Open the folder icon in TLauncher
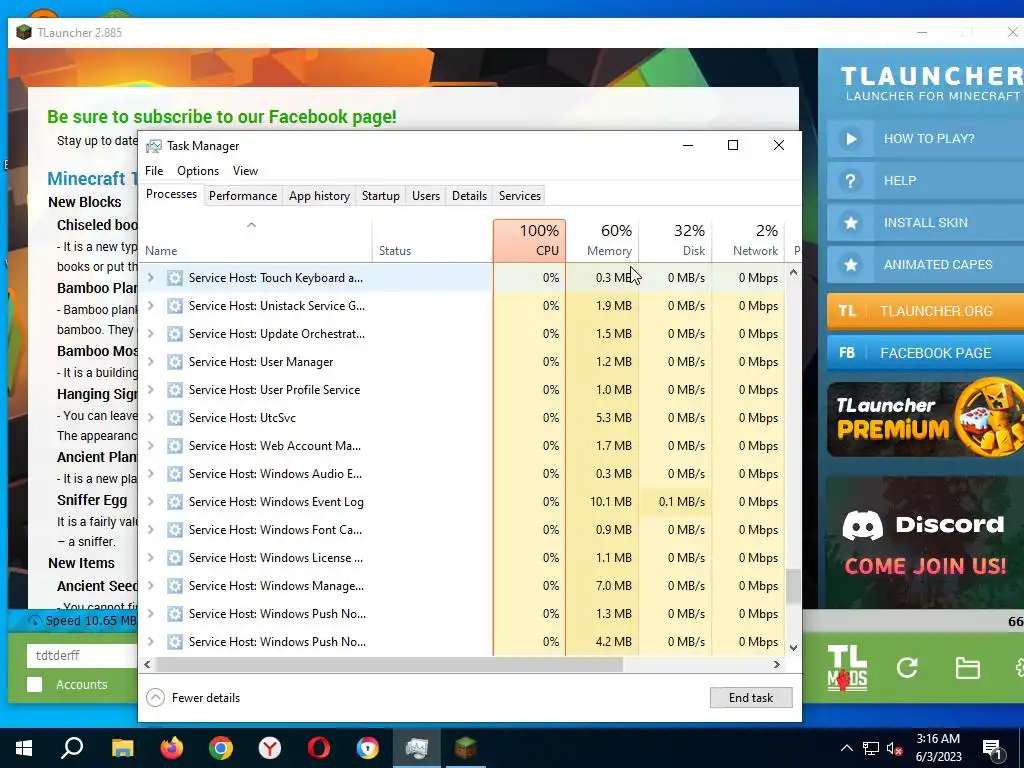 pos(967,667)
